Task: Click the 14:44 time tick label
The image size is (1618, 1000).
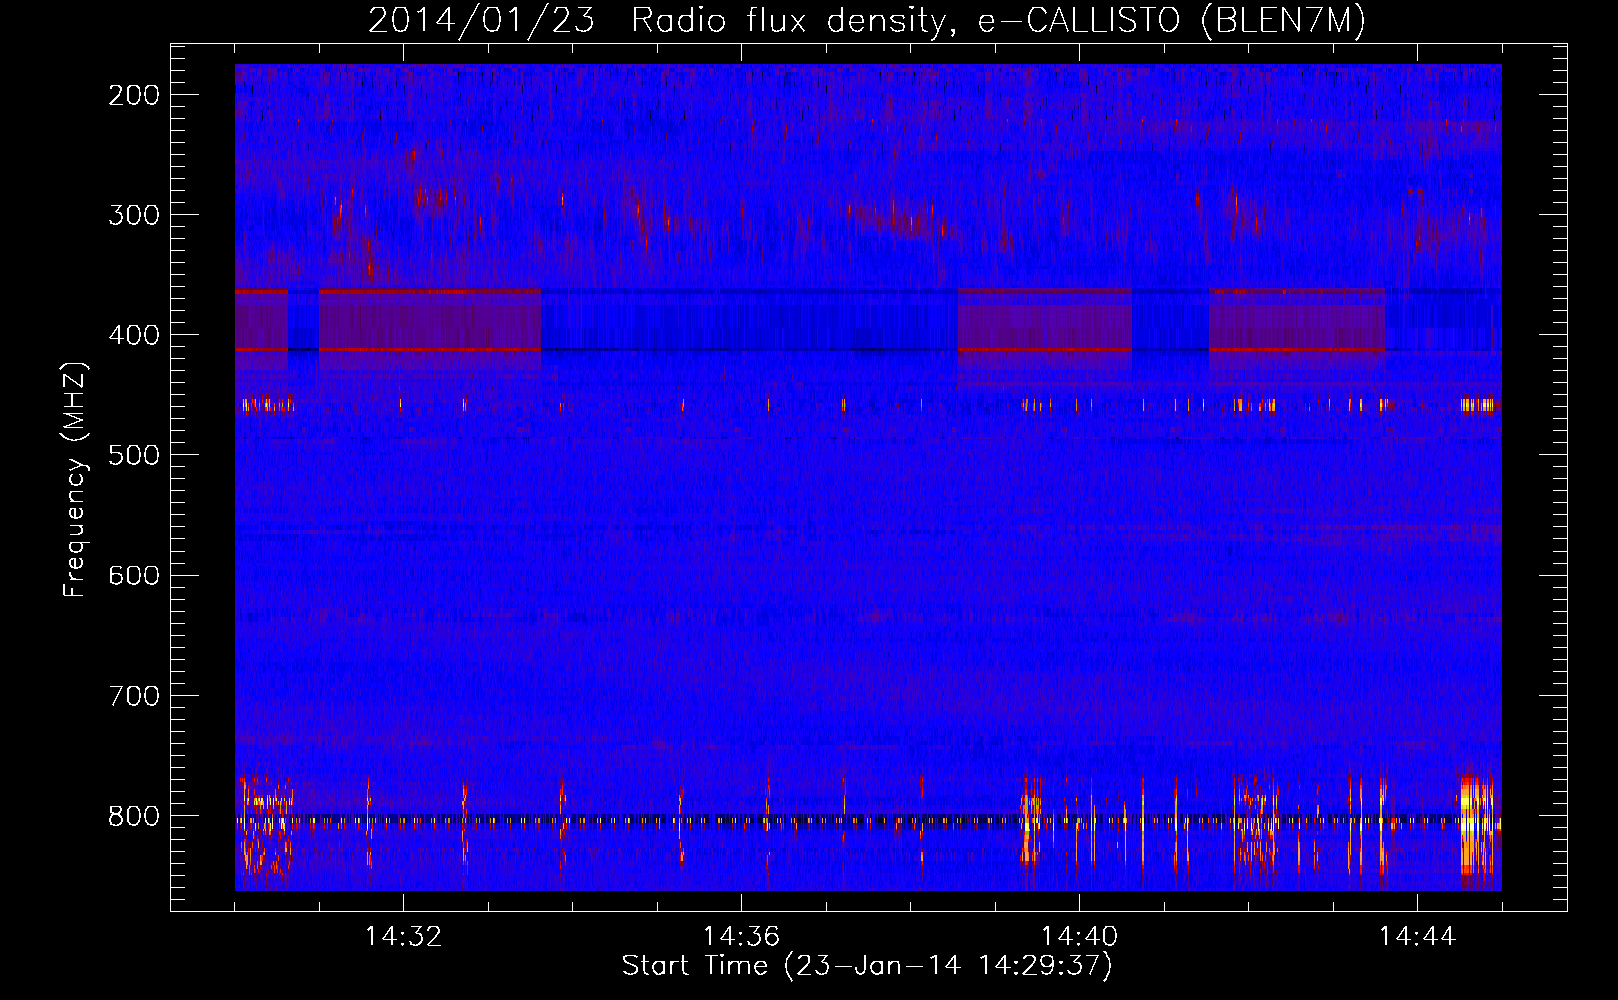Action: [1417, 937]
